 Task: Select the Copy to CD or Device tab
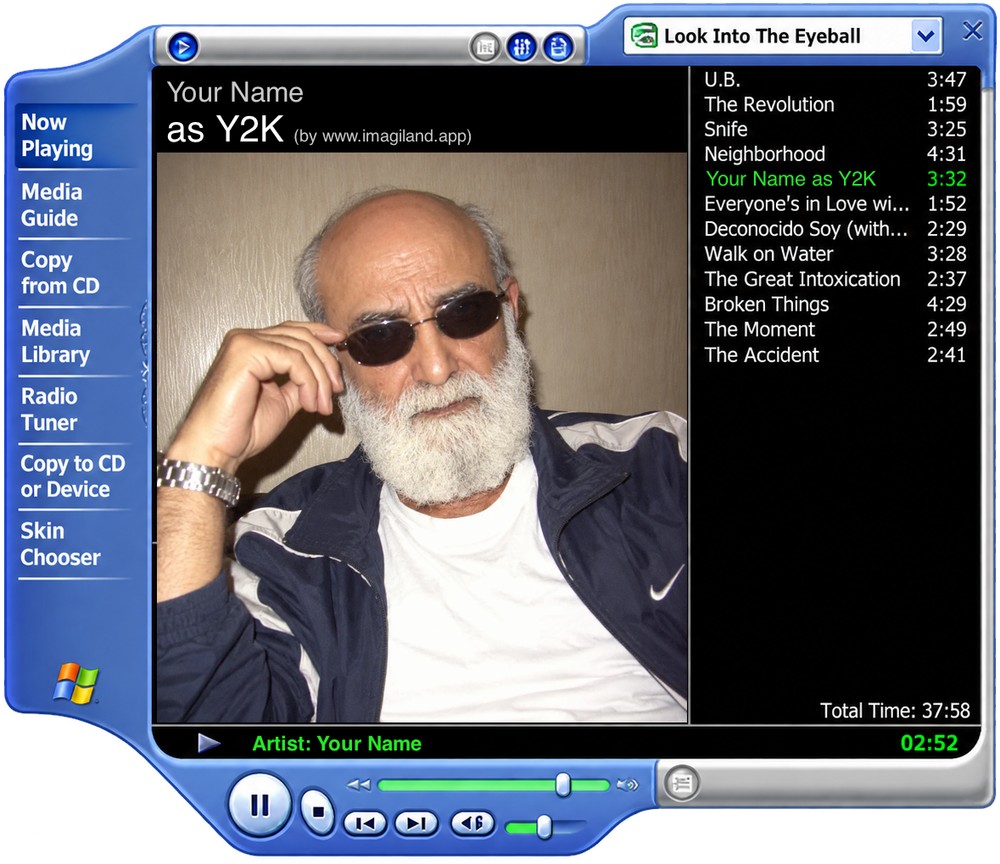(76, 476)
